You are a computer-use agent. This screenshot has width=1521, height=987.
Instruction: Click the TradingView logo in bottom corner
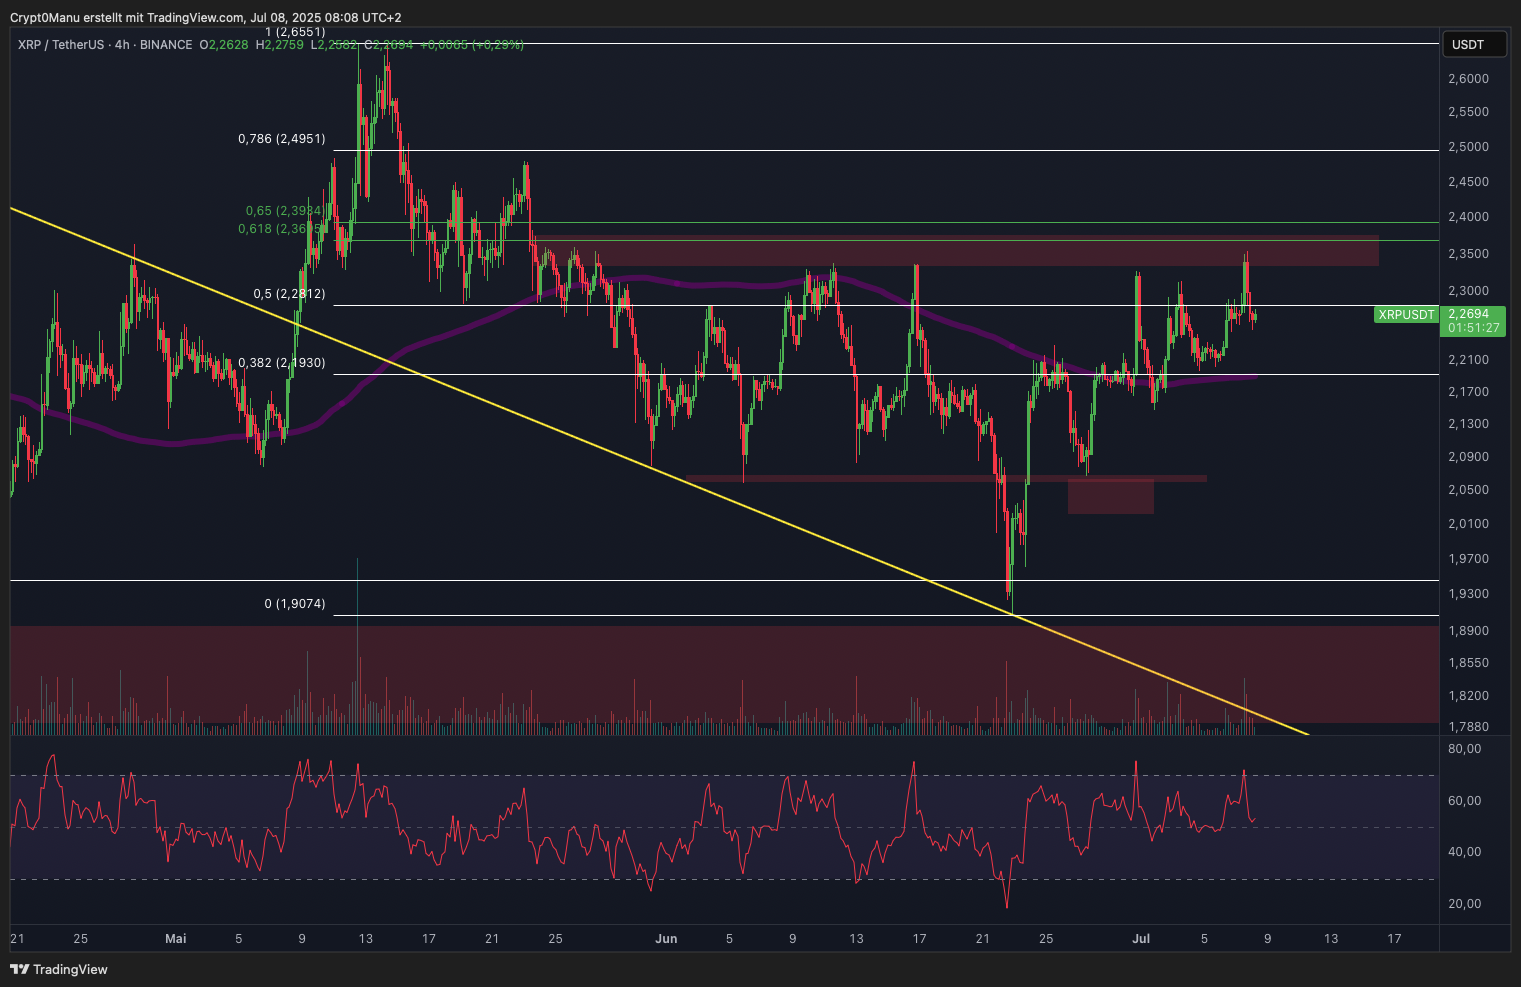point(58,969)
